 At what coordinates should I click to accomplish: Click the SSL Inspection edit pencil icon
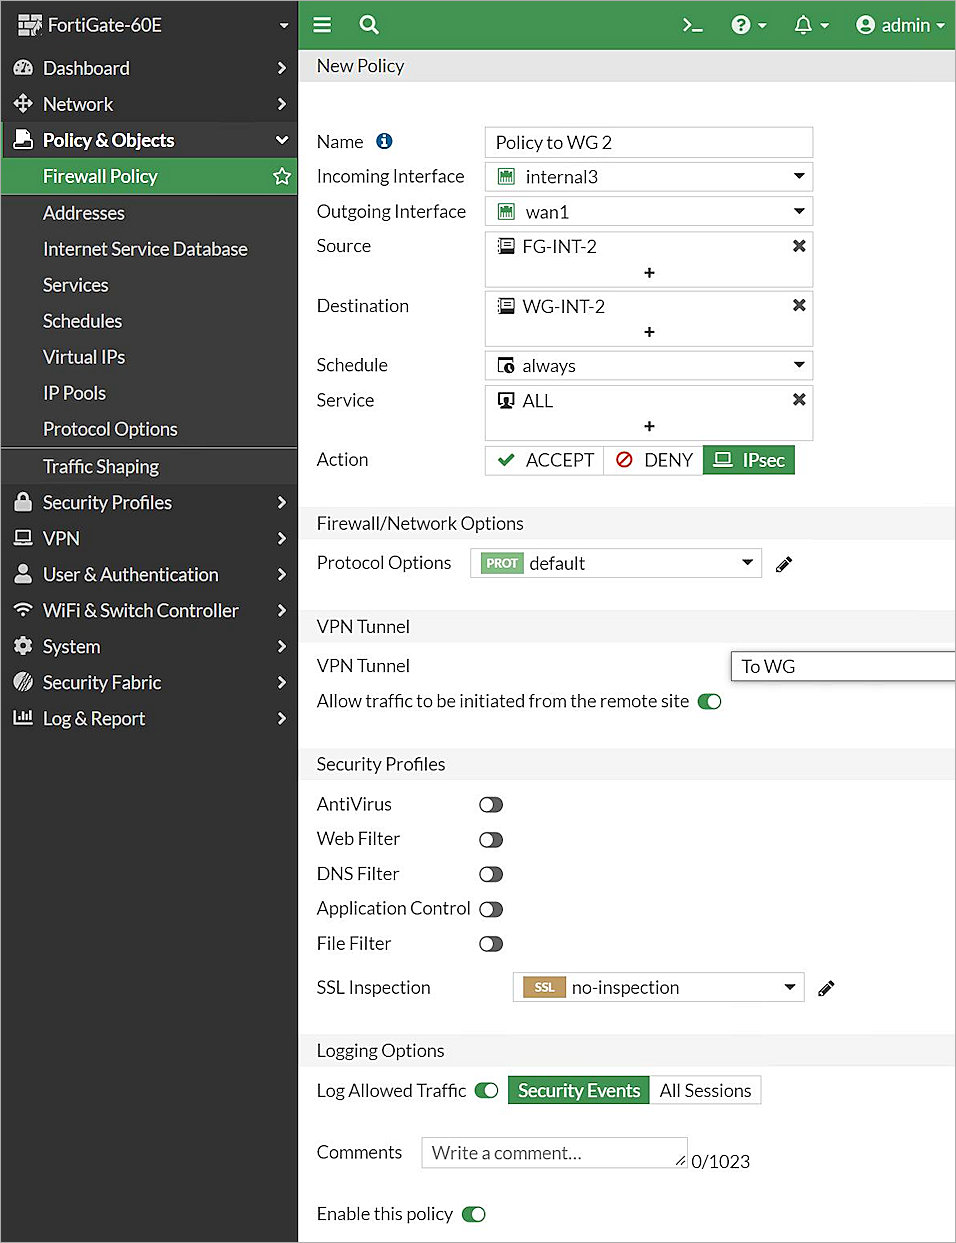[x=826, y=988]
